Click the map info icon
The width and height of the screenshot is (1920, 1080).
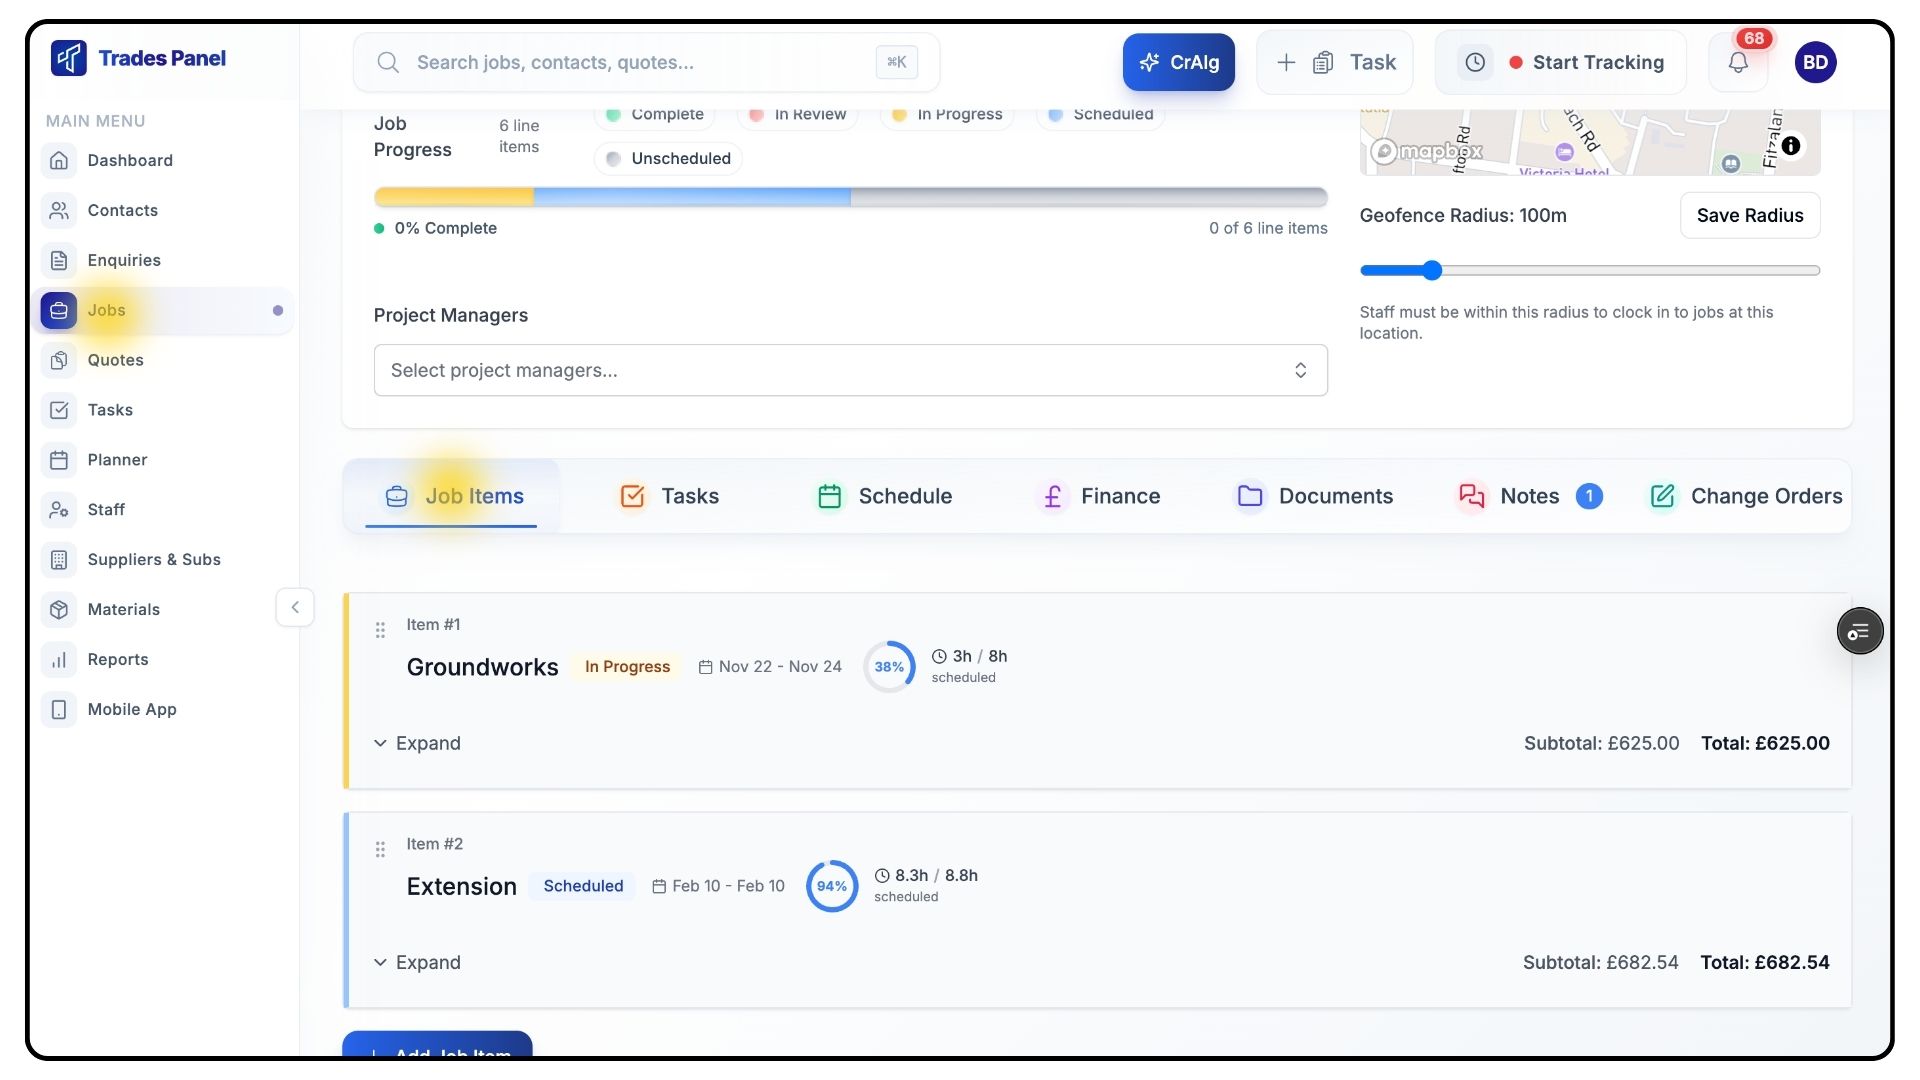[1791, 146]
